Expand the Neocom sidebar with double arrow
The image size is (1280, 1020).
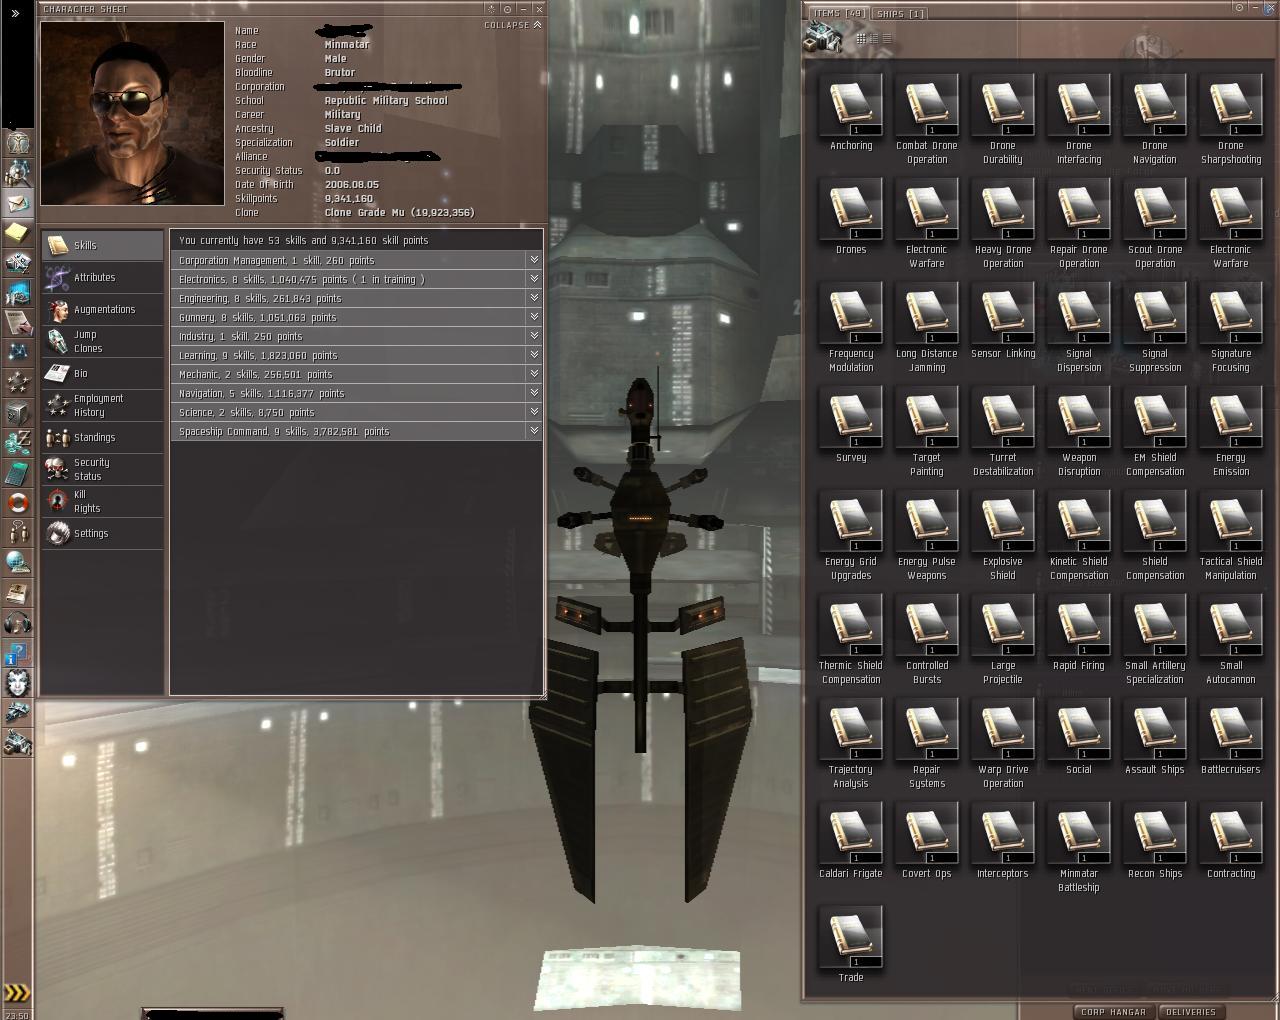tap(17, 14)
